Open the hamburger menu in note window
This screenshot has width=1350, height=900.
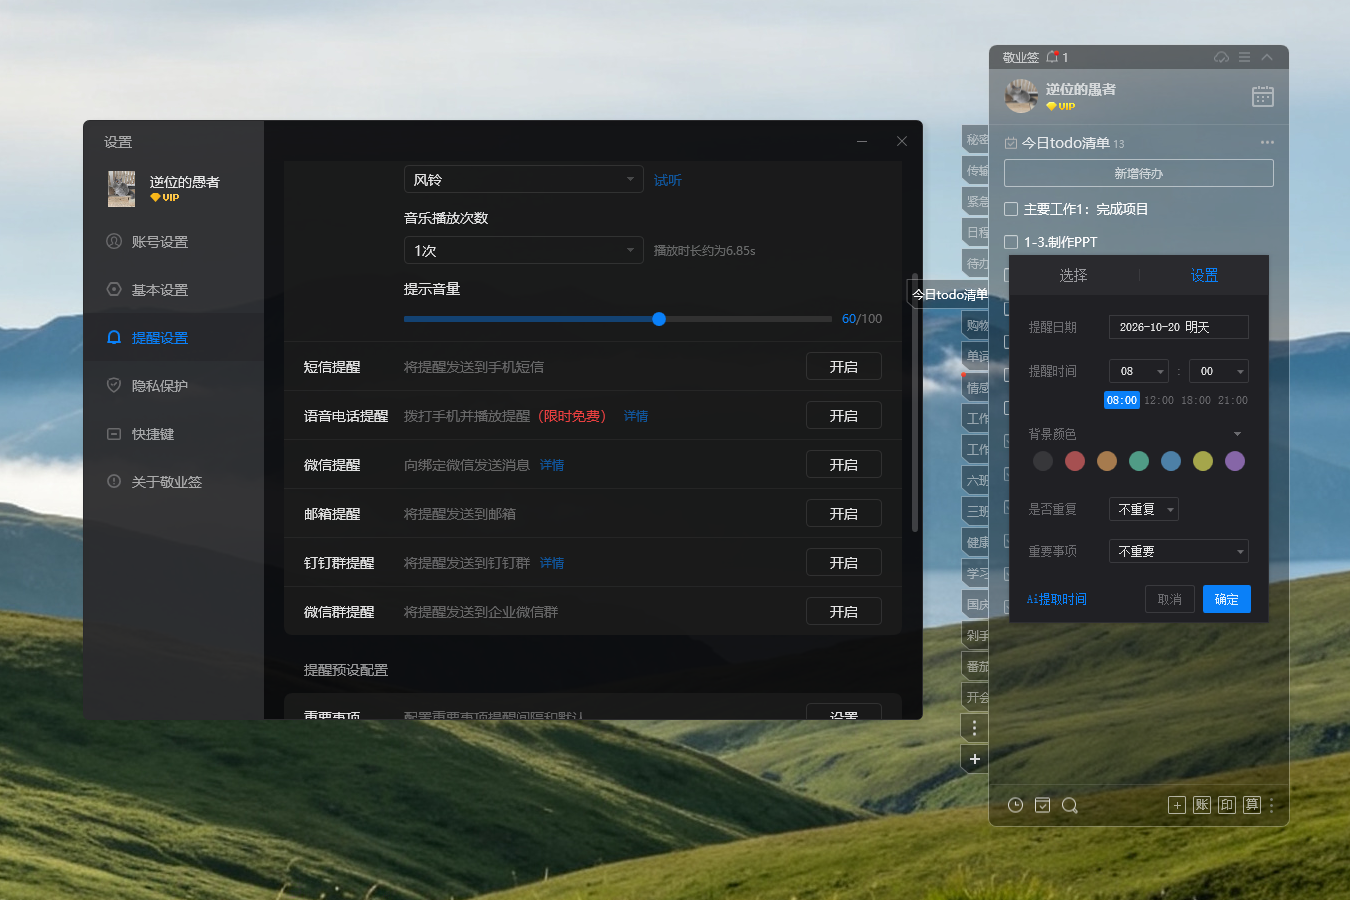point(1244,57)
